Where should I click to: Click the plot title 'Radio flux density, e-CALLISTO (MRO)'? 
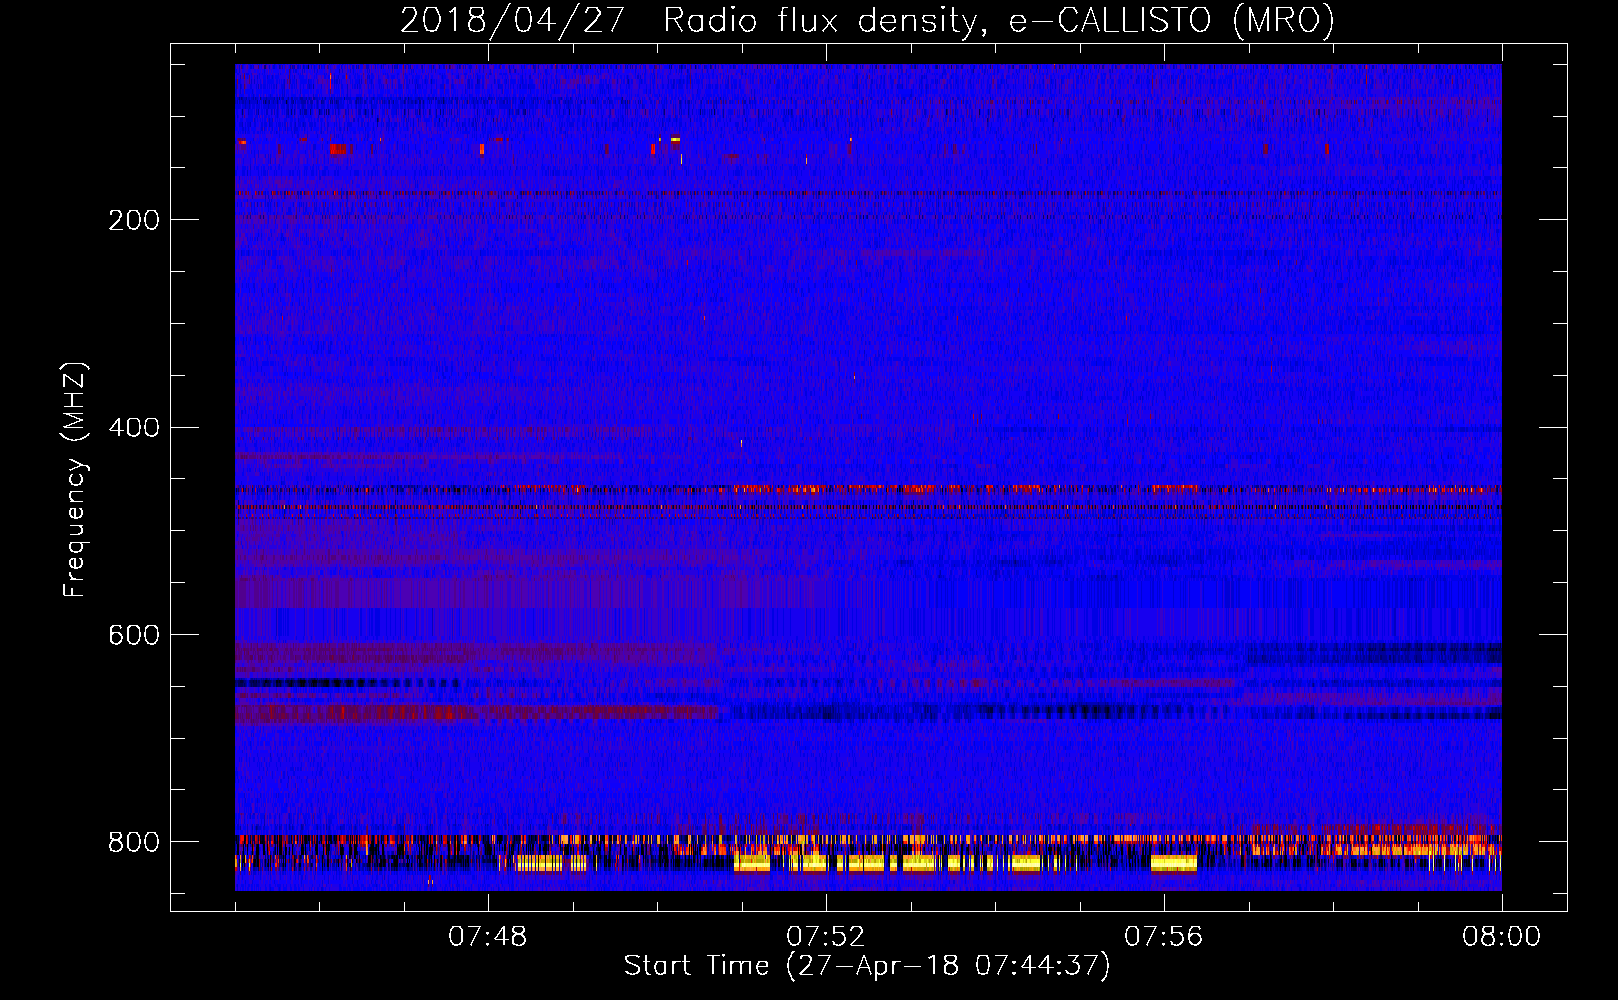pyautogui.click(x=999, y=21)
